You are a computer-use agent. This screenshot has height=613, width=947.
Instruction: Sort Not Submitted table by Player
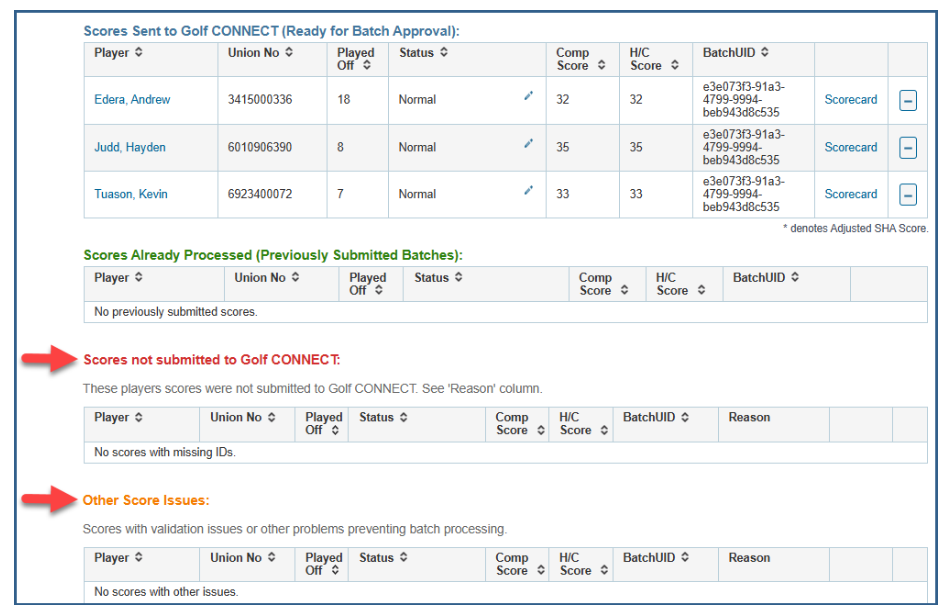(x=139, y=417)
